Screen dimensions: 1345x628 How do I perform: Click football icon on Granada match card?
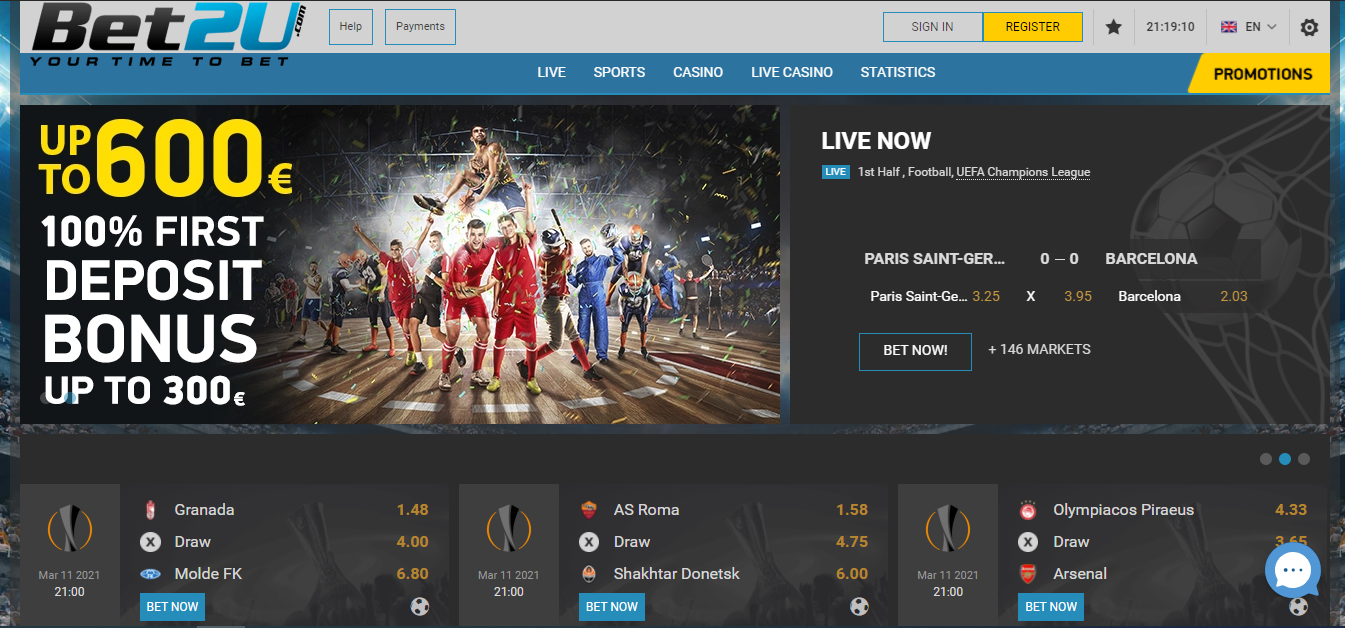coord(420,606)
